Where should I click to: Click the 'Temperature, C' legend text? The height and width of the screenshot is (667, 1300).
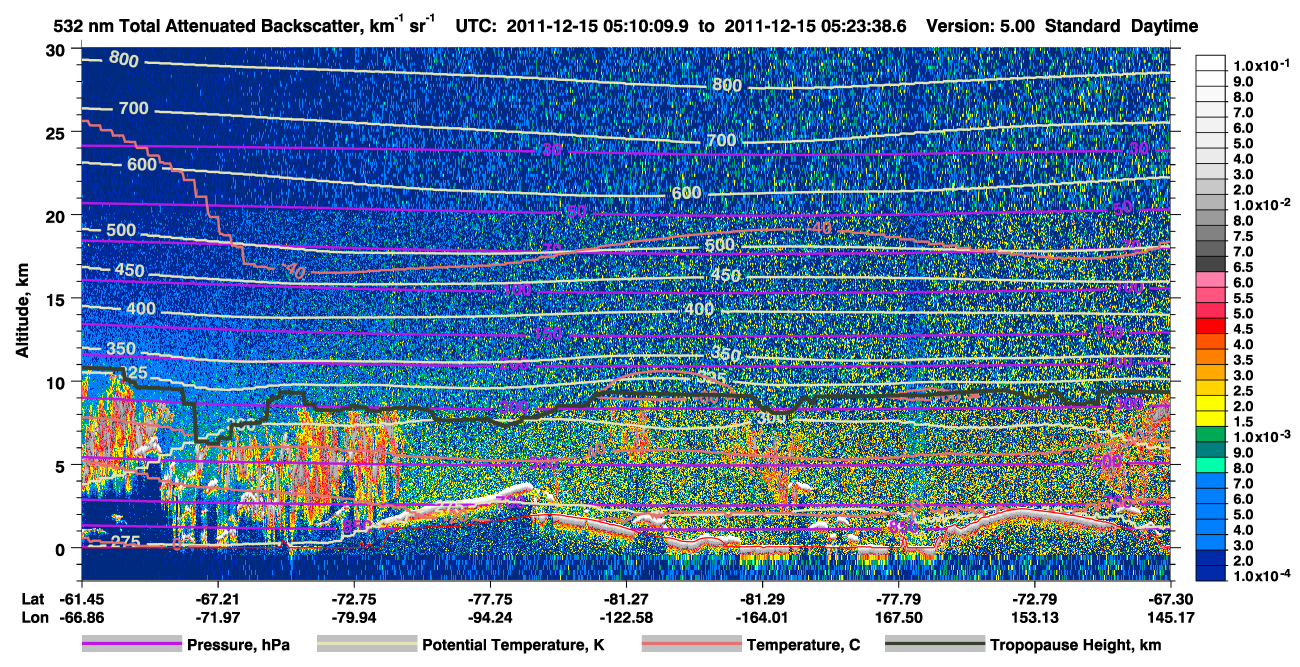point(803,645)
